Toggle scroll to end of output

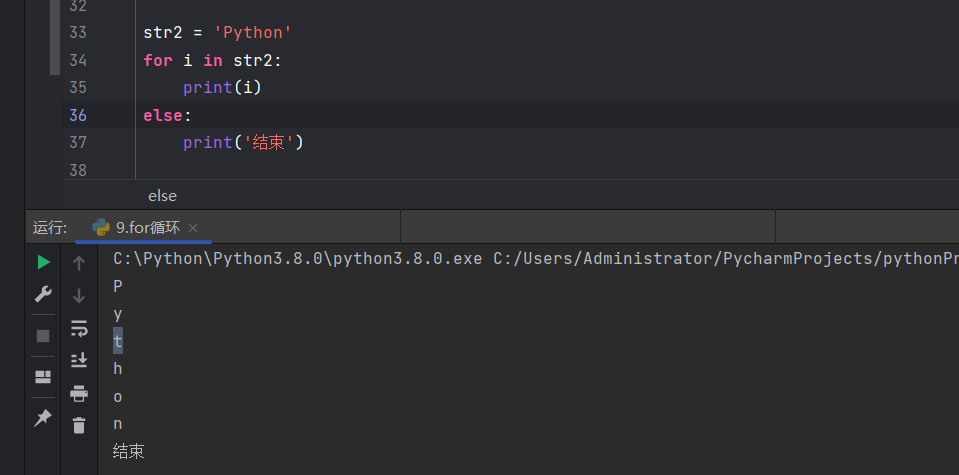click(x=79, y=360)
